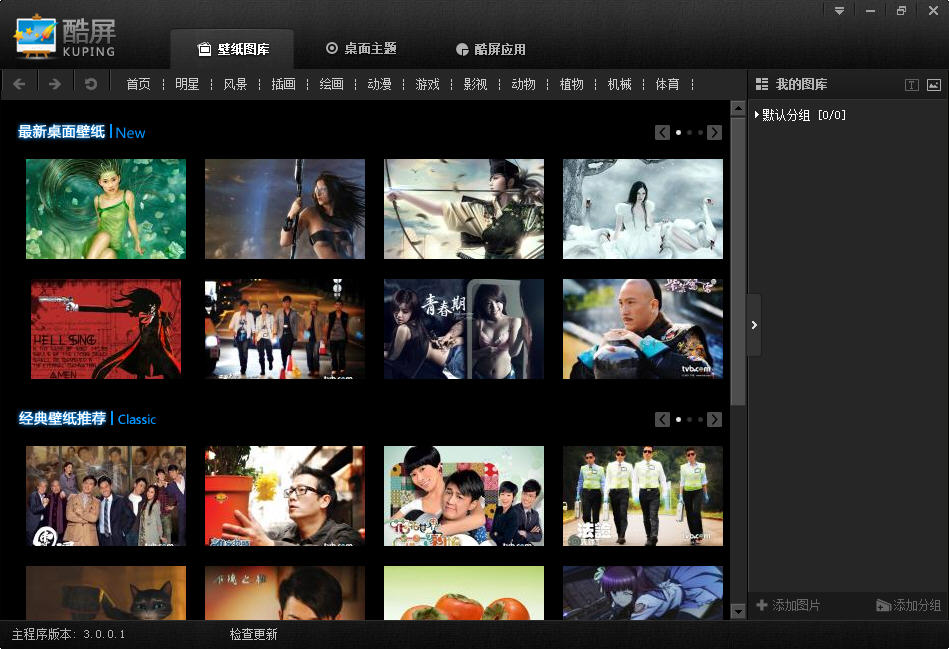
Task: Select the 明星 category
Action: pyautogui.click(x=186, y=84)
